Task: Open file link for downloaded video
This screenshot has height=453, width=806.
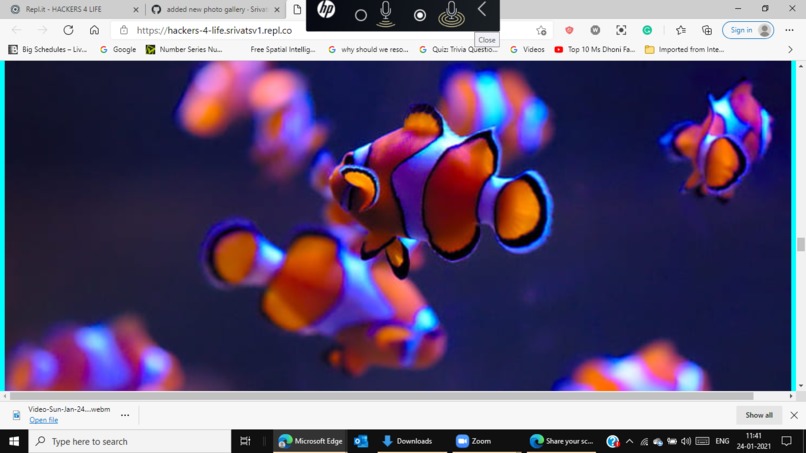Action: click(x=44, y=420)
